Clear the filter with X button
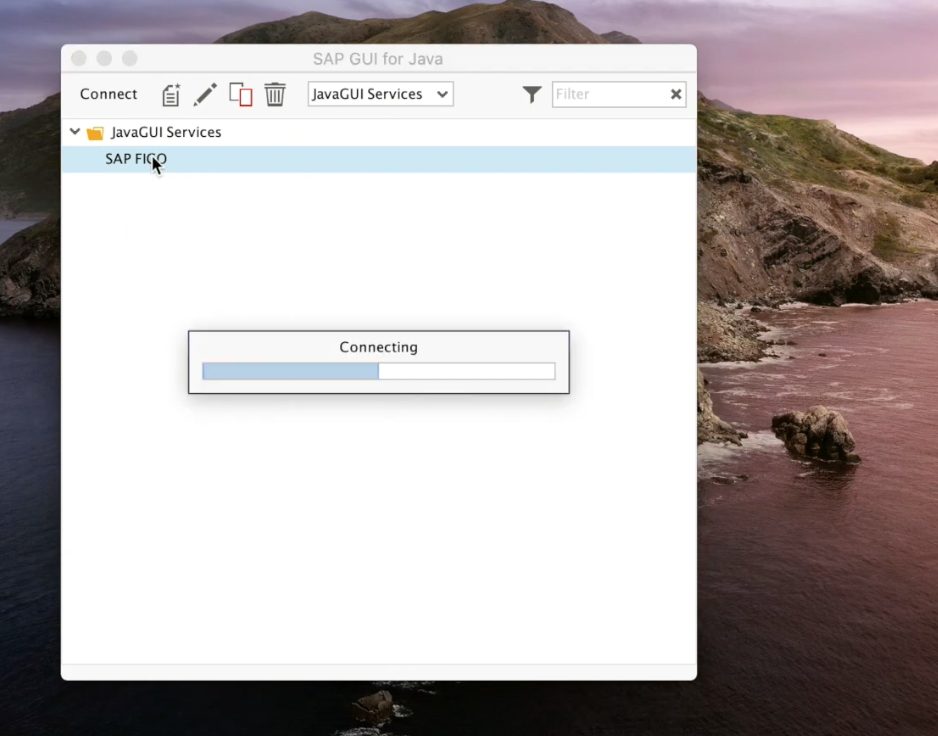The image size is (938, 736). coord(676,94)
